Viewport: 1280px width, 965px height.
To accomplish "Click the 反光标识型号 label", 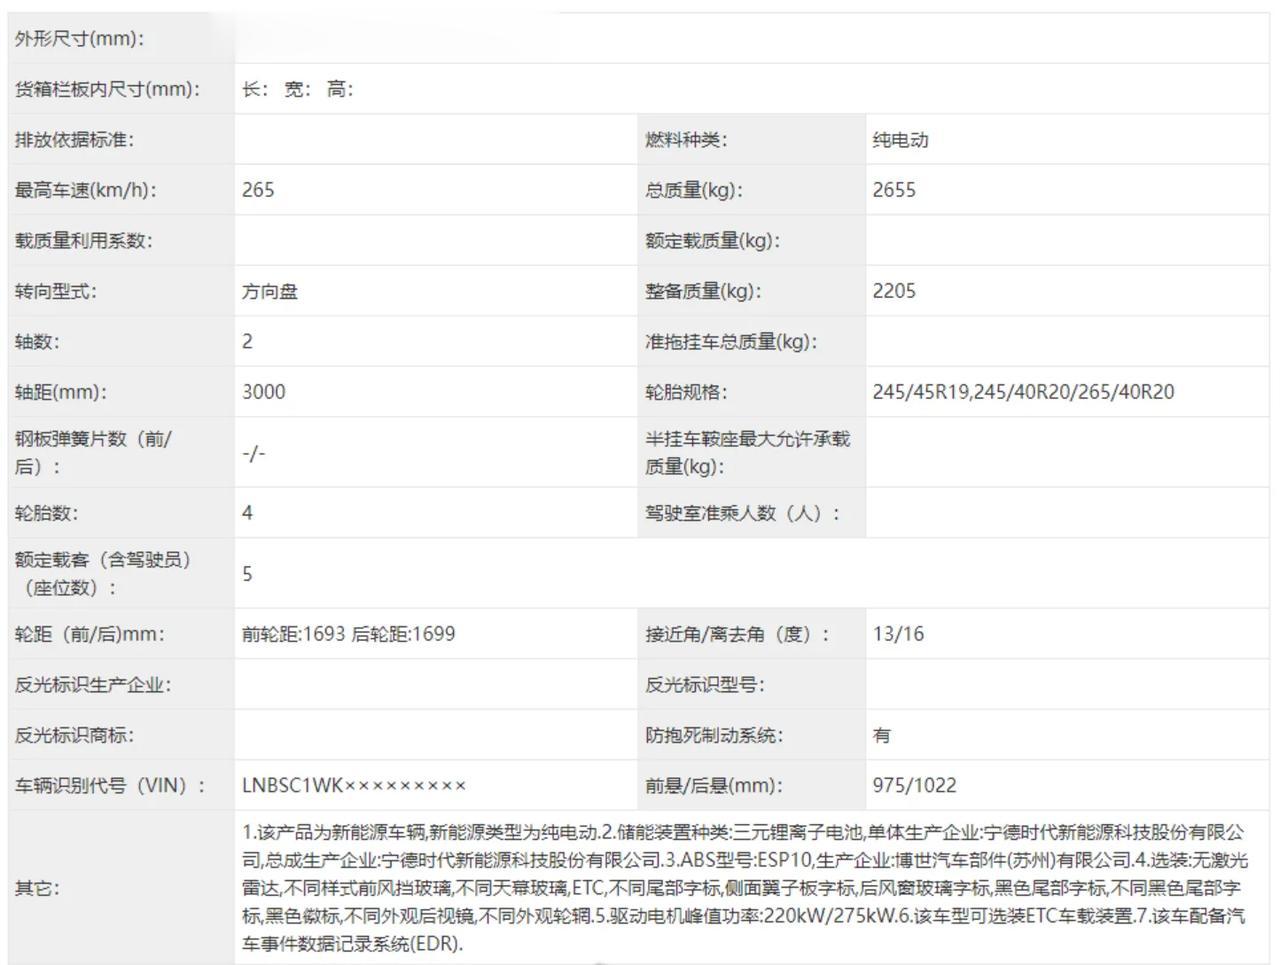I will coord(705,685).
